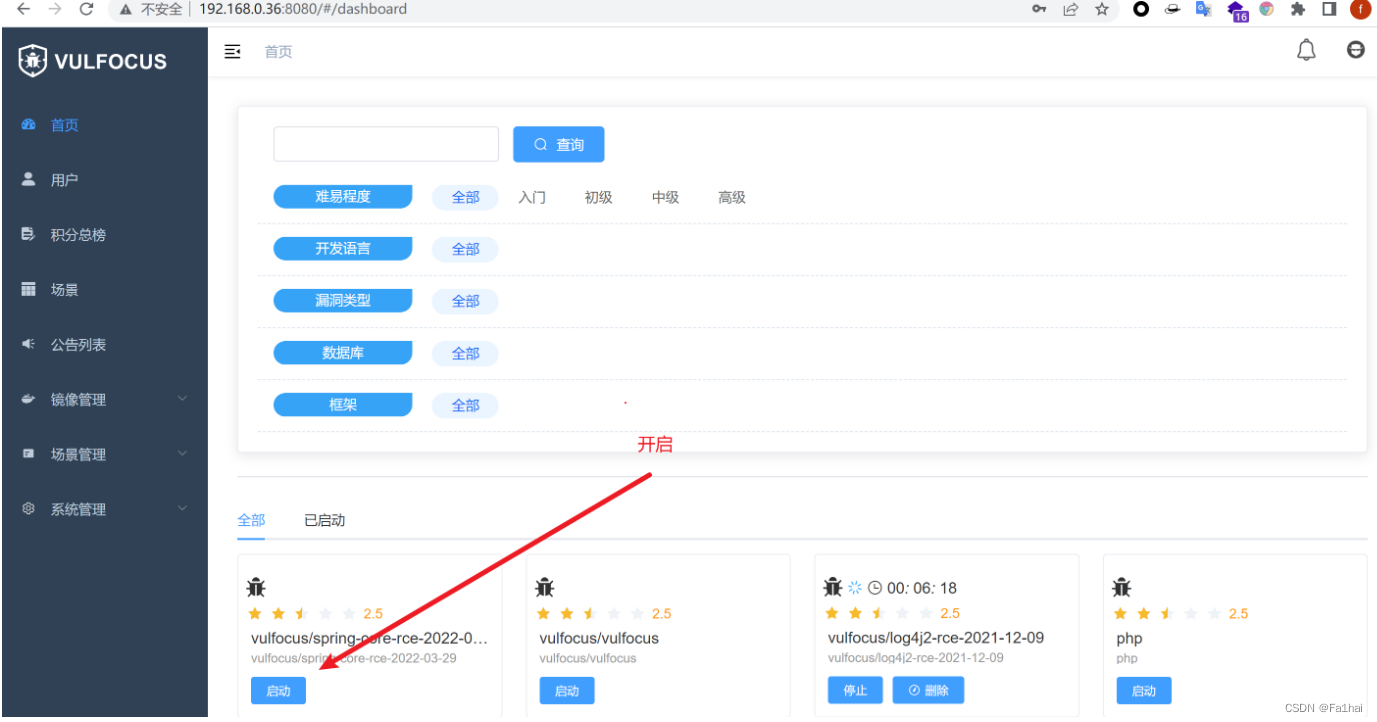Click the bug icon on the php card
The image size is (1377, 722).
(1122, 587)
